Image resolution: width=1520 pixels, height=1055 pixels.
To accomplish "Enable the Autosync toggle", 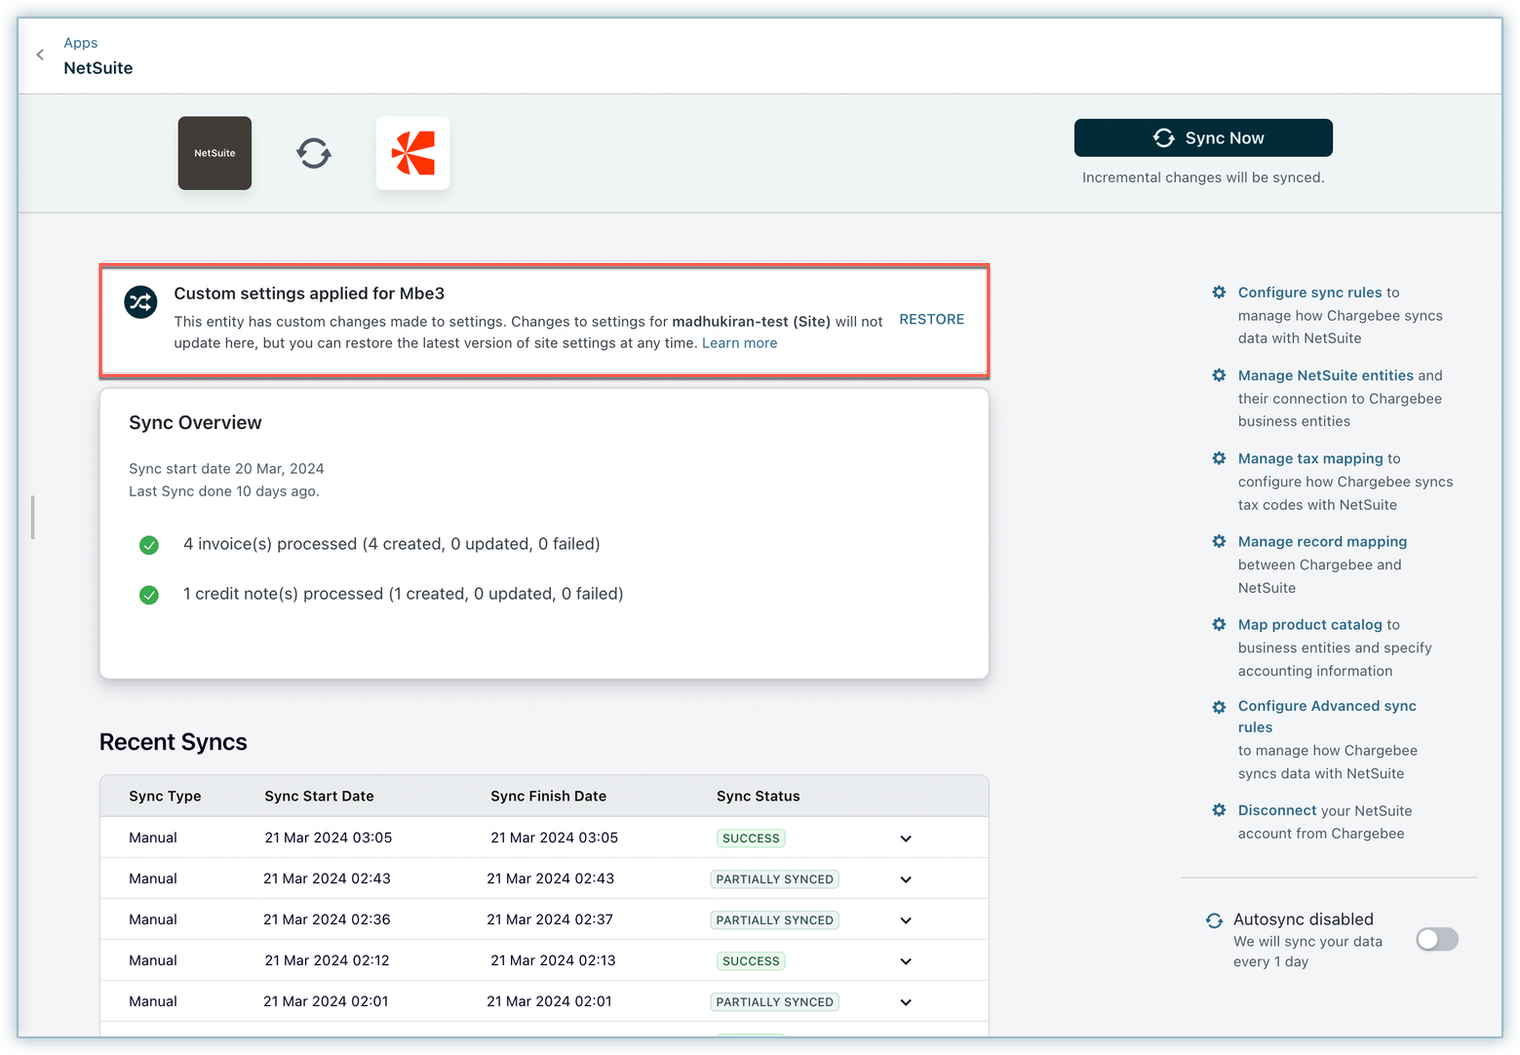I will tap(1437, 940).
